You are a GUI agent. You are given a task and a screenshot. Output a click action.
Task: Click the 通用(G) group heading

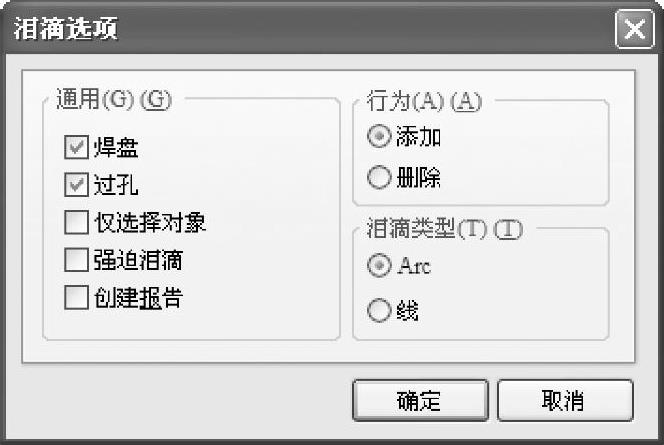point(112,100)
